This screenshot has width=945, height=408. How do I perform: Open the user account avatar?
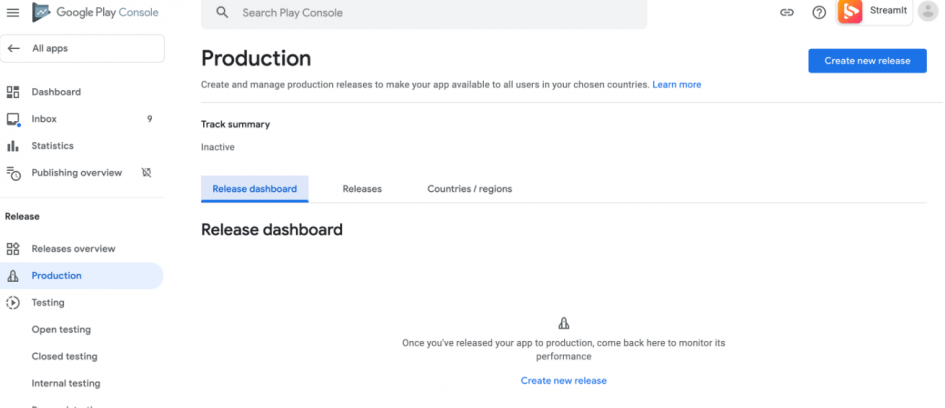click(928, 12)
